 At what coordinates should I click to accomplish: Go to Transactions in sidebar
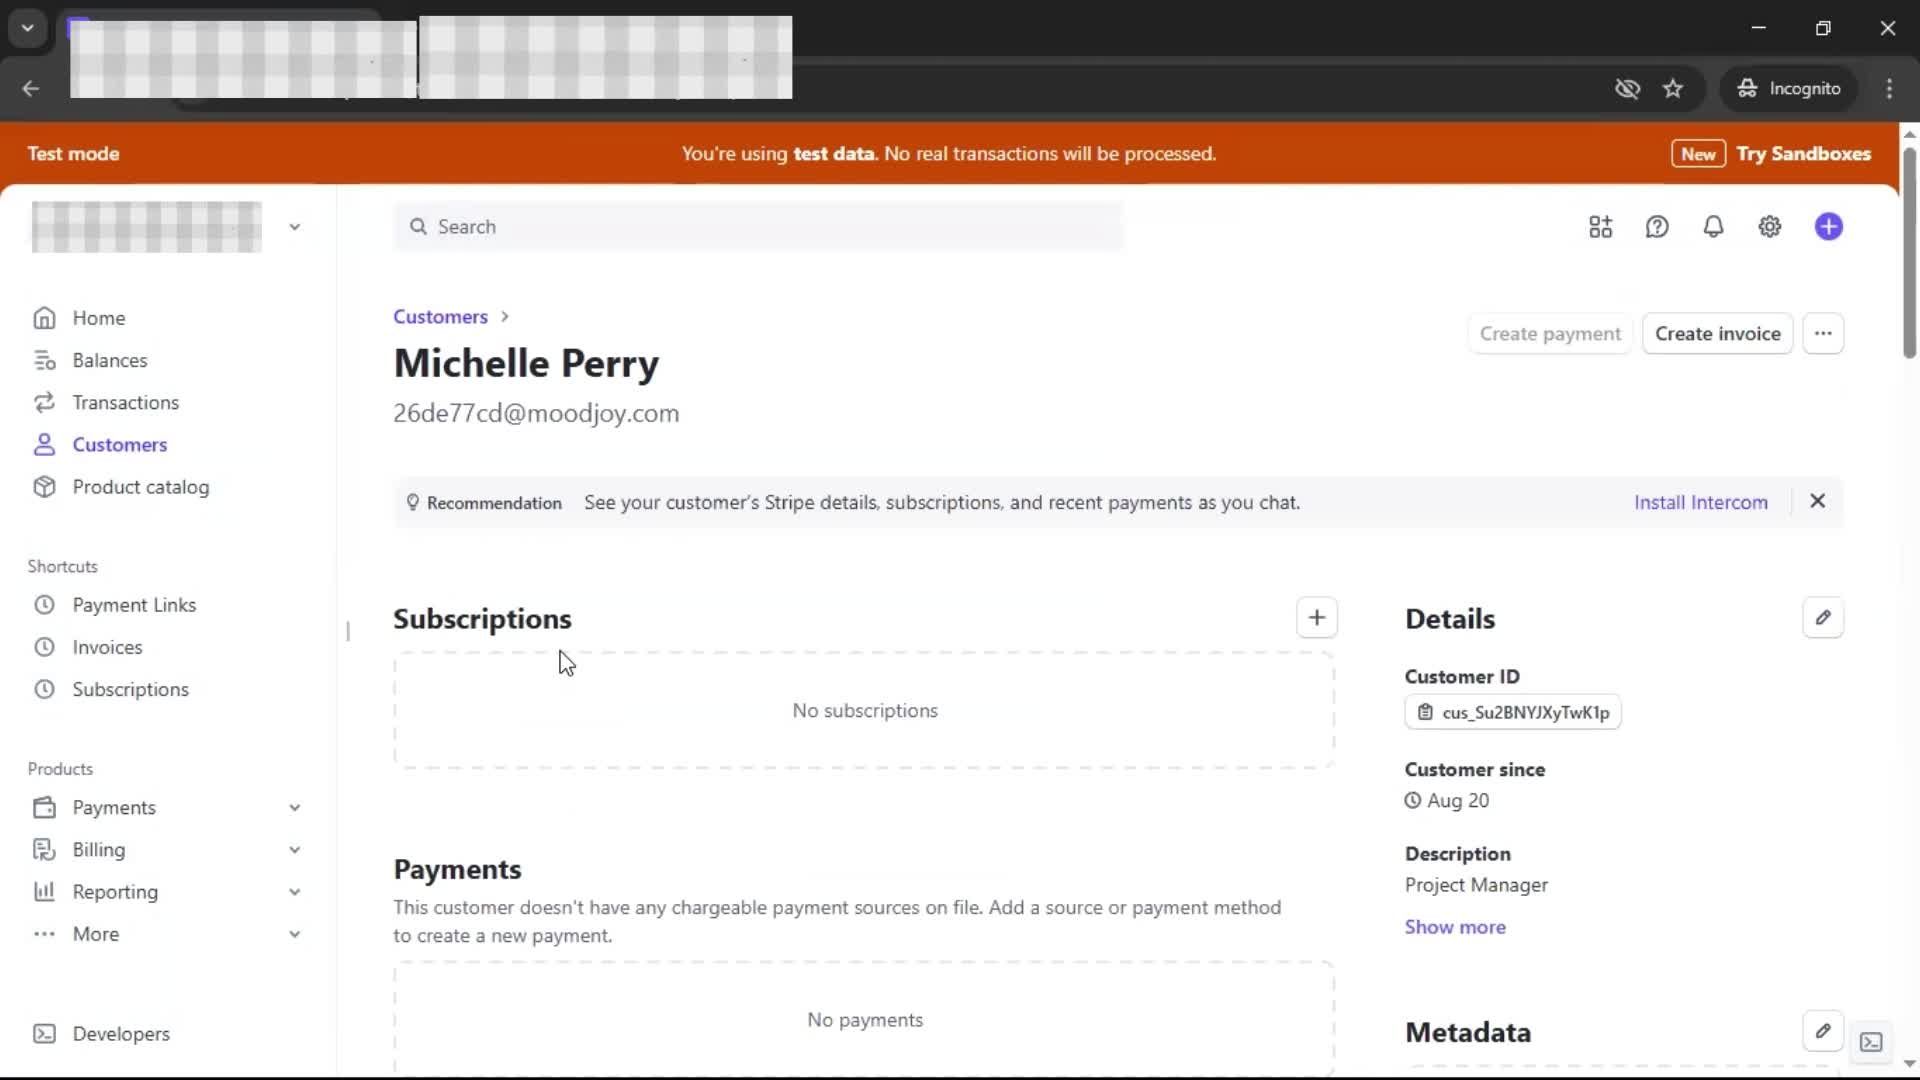click(x=125, y=402)
